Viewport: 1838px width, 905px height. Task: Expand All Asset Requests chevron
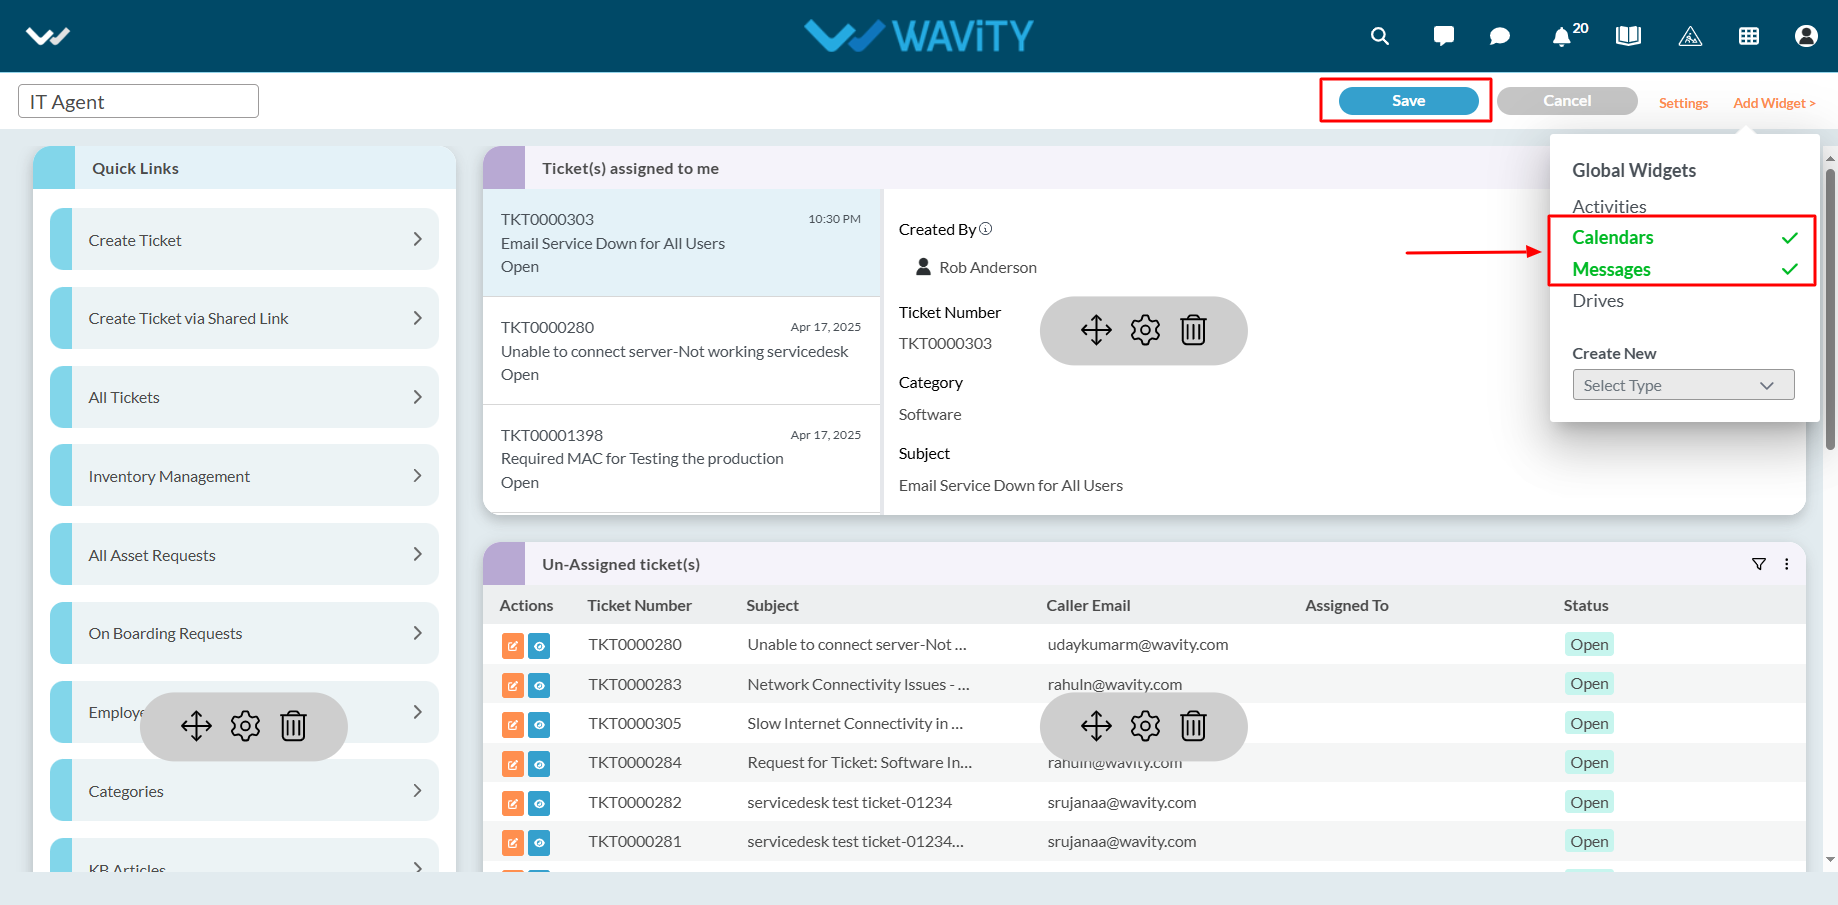[x=418, y=554]
